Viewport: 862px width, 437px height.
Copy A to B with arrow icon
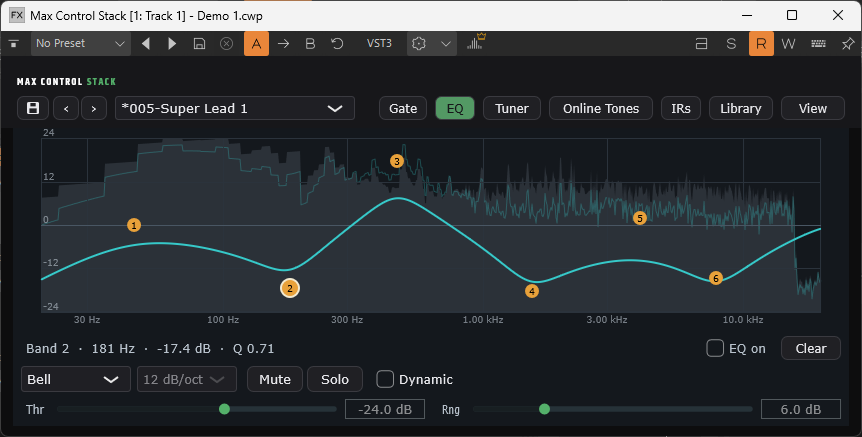284,43
